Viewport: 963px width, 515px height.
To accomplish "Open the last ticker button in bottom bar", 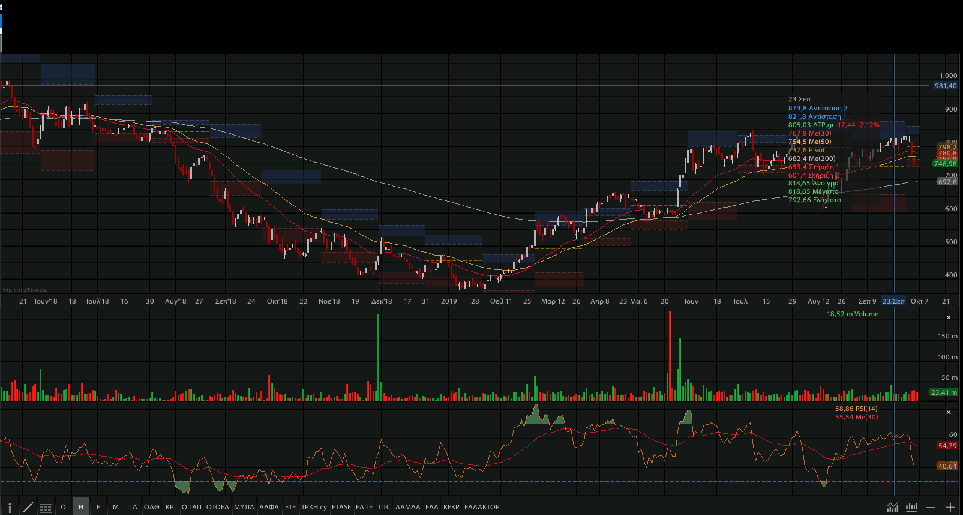I will tap(482, 507).
